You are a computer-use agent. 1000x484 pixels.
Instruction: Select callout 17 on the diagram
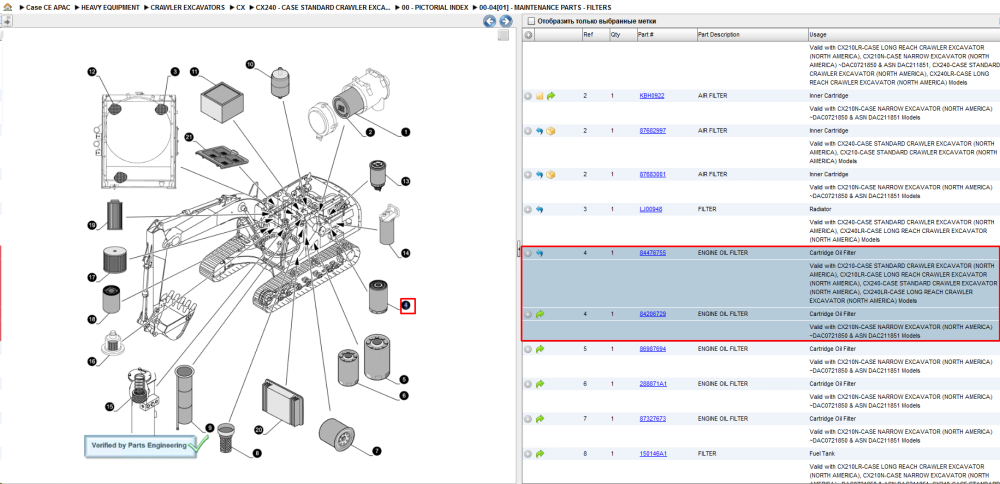click(x=92, y=277)
